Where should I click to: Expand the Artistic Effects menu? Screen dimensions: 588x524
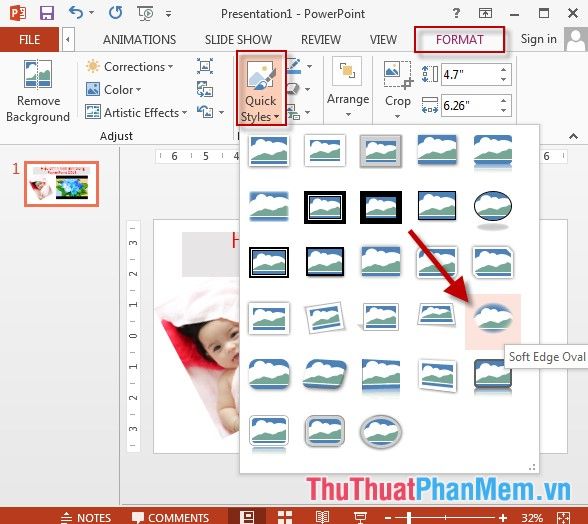[x=136, y=113]
